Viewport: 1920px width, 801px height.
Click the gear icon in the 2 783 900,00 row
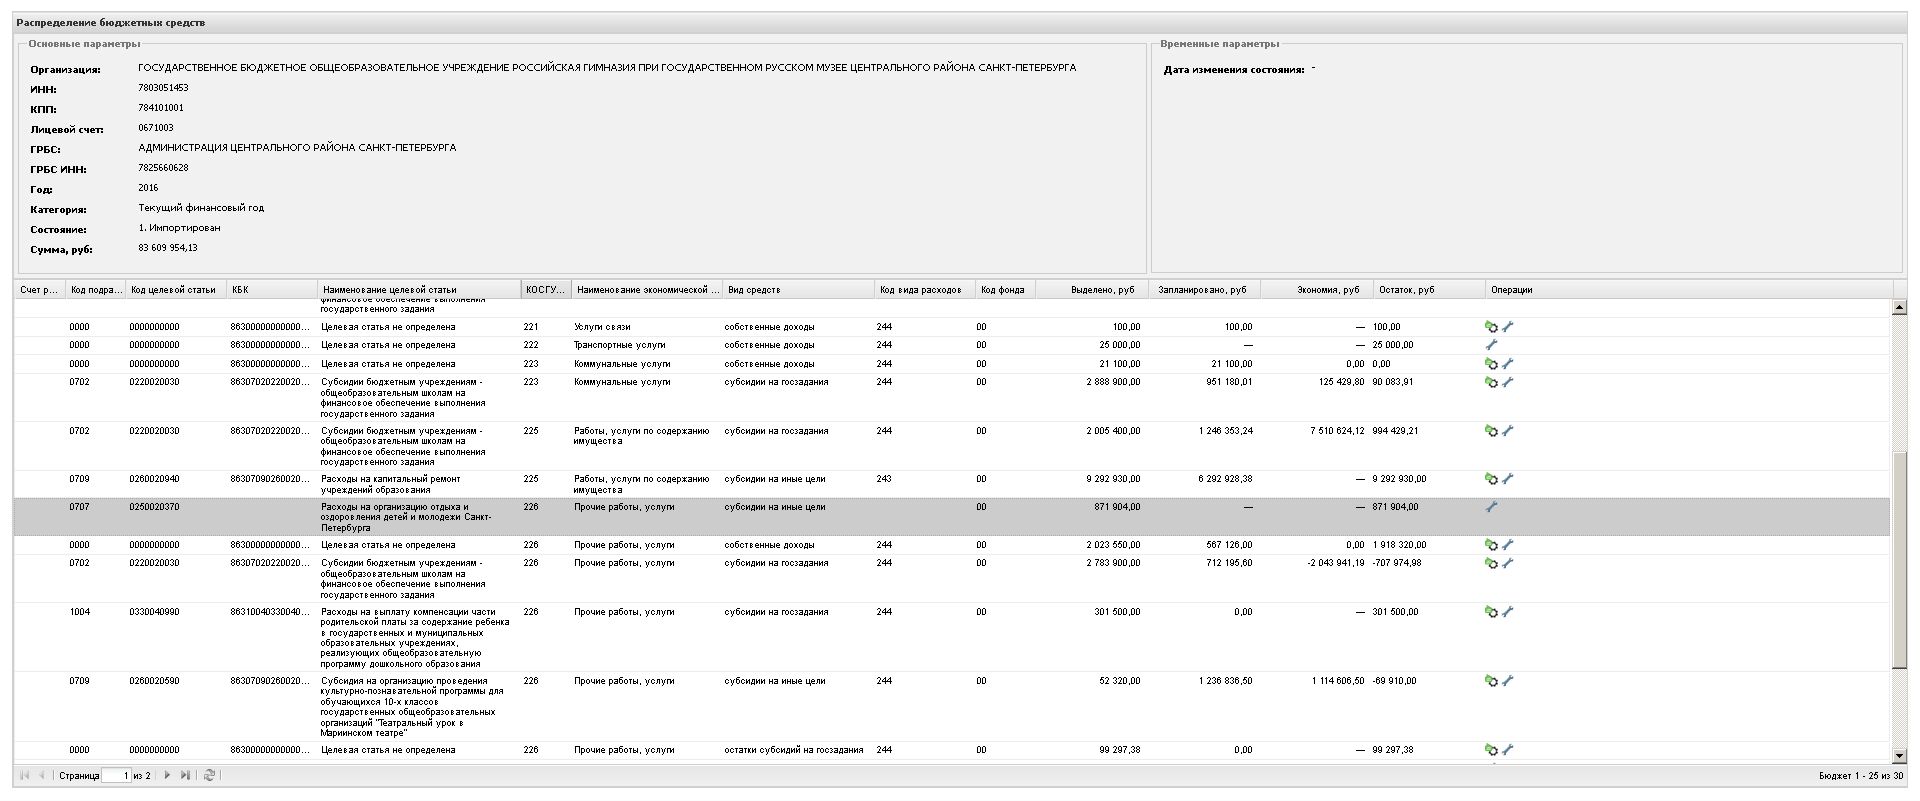click(1491, 563)
